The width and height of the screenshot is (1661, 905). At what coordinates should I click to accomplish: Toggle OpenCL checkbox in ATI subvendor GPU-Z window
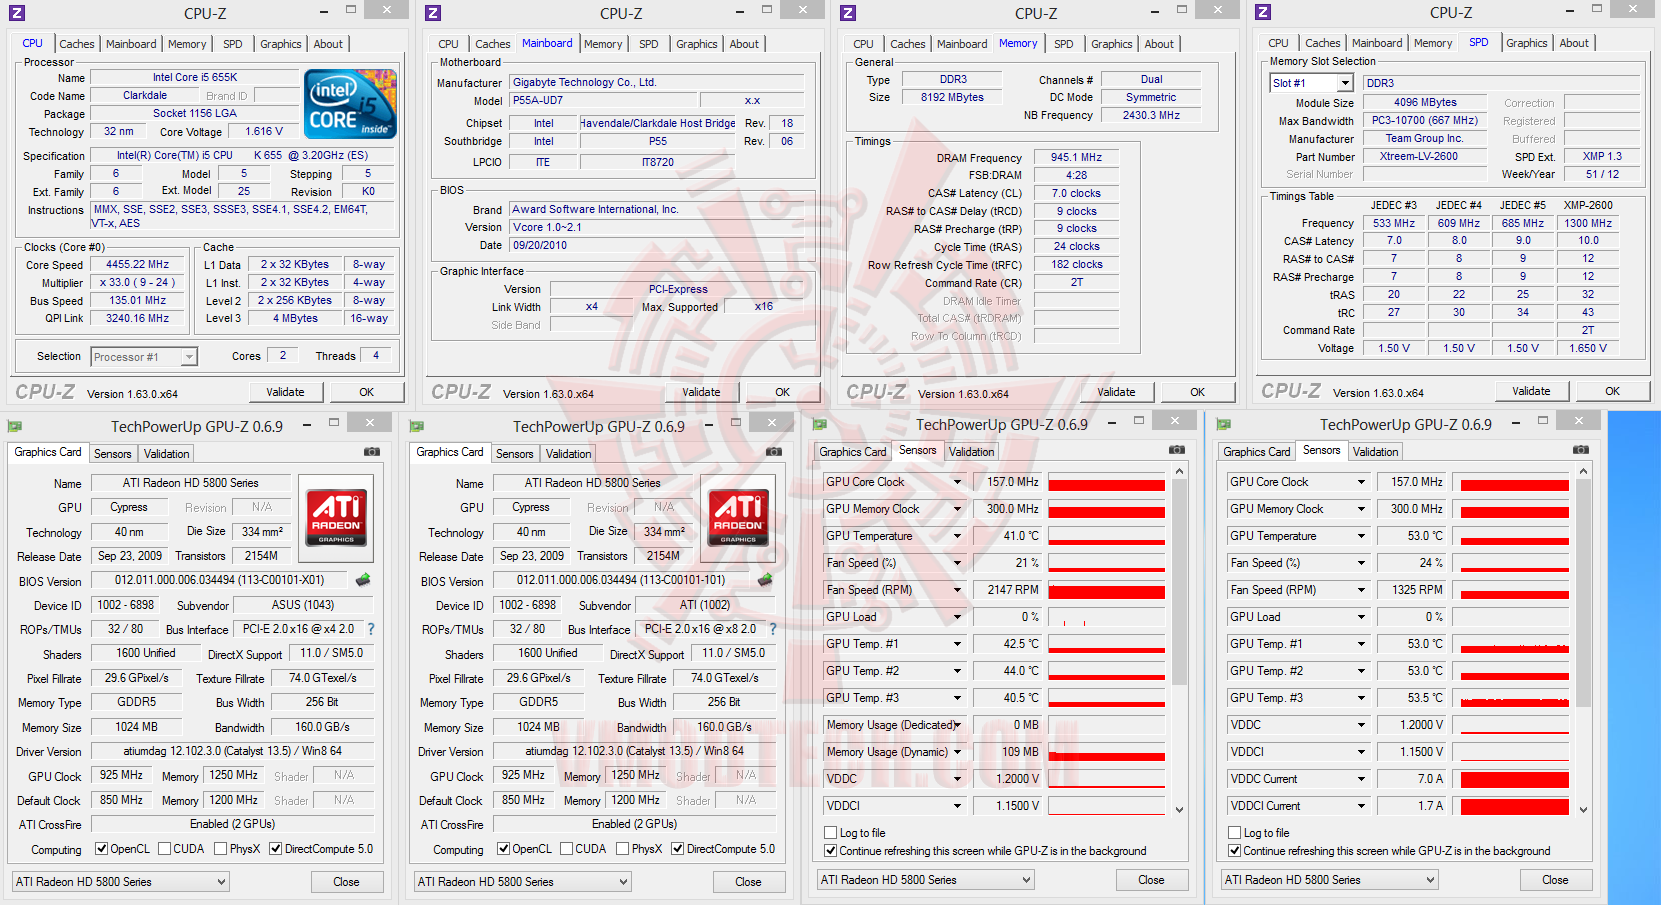[x=503, y=849]
